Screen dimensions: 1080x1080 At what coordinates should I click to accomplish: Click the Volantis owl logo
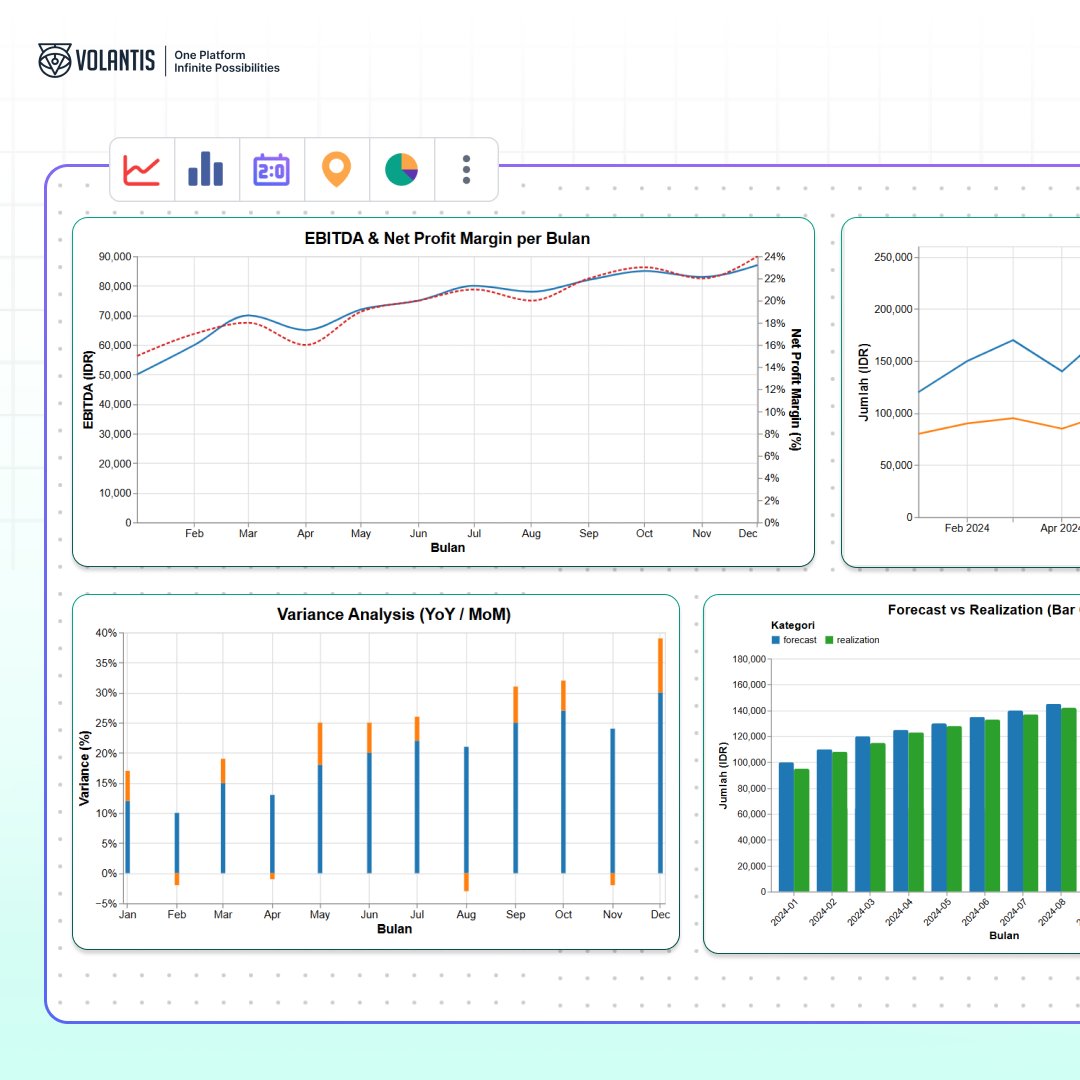54,61
